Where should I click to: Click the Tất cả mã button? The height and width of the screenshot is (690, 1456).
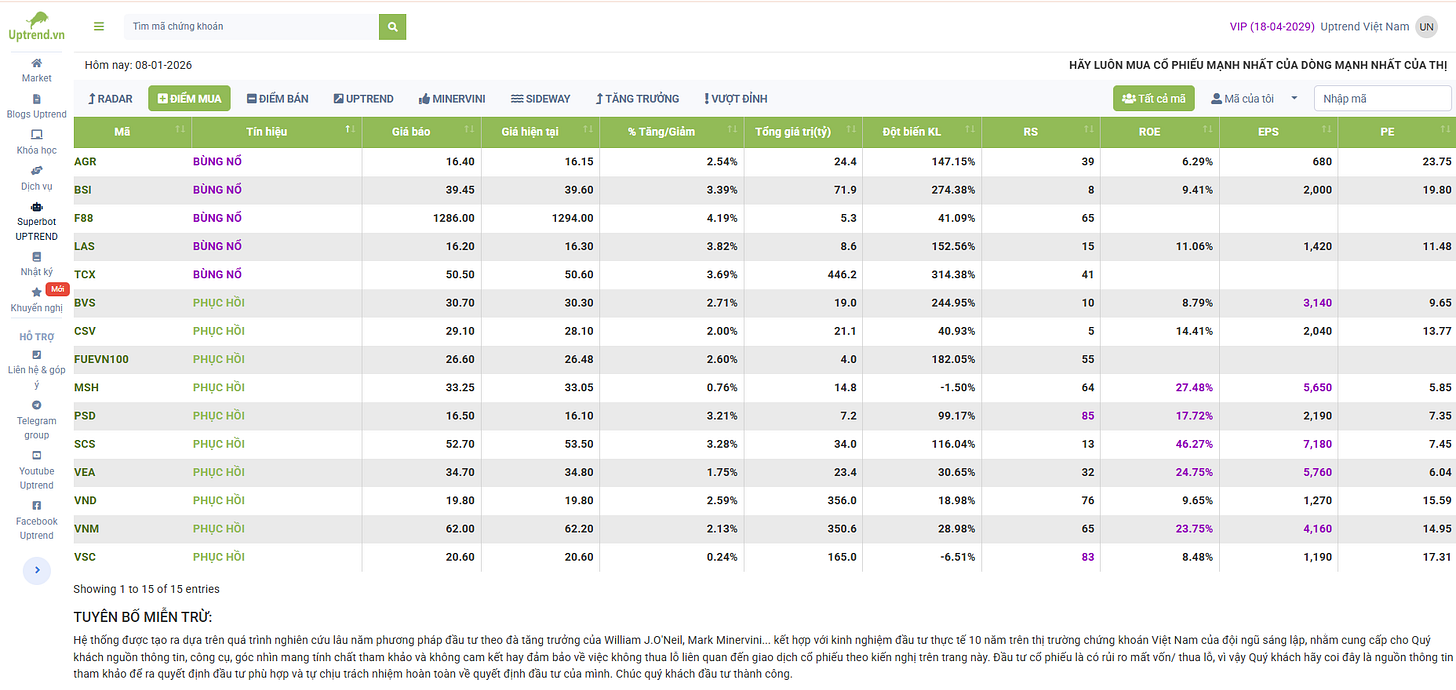coord(1154,98)
